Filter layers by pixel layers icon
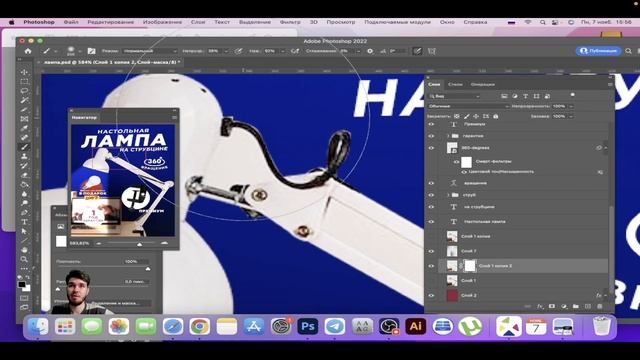Screen dimensions: 640x360 coord(504,96)
